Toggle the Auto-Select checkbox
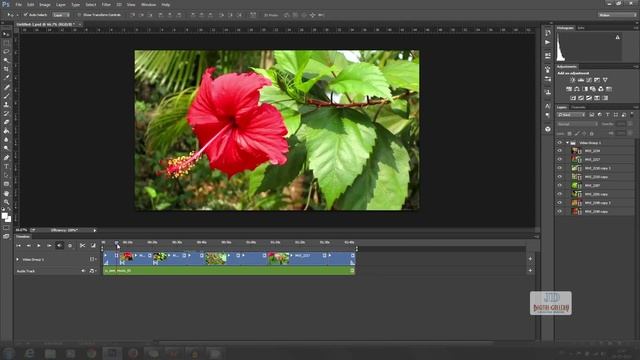 [26, 15]
